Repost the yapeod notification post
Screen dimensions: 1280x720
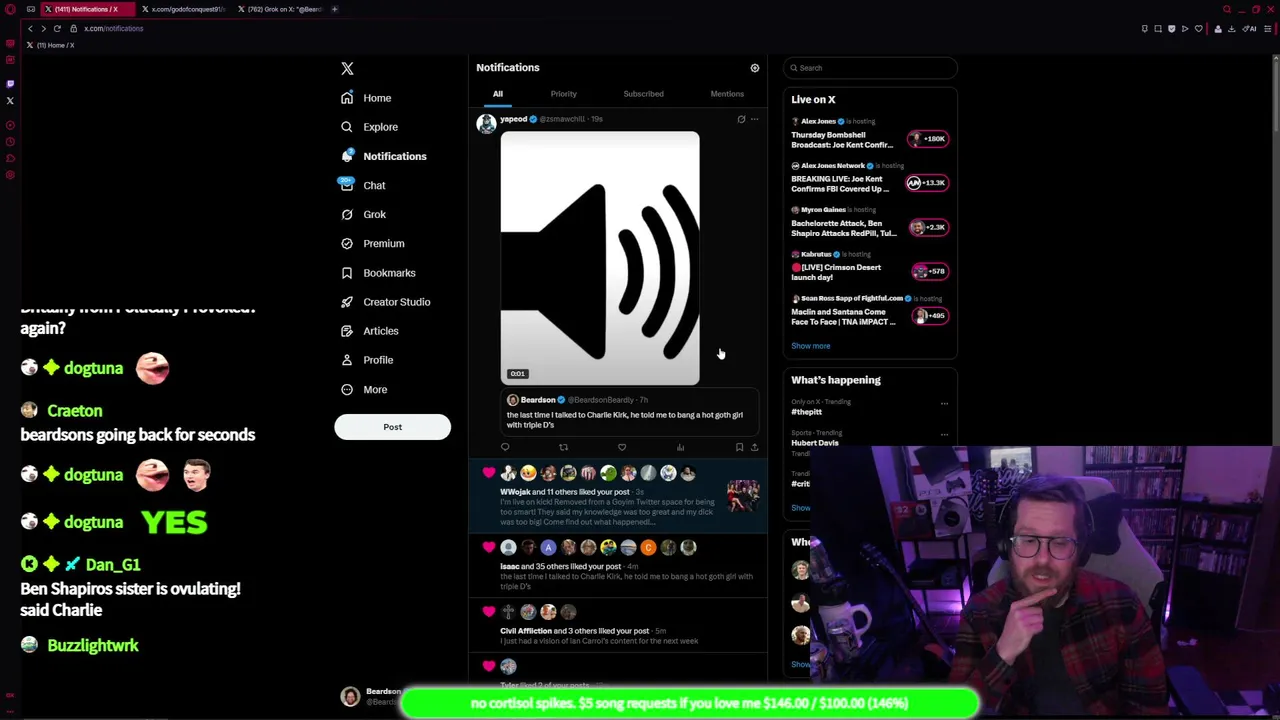(x=563, y=447)
